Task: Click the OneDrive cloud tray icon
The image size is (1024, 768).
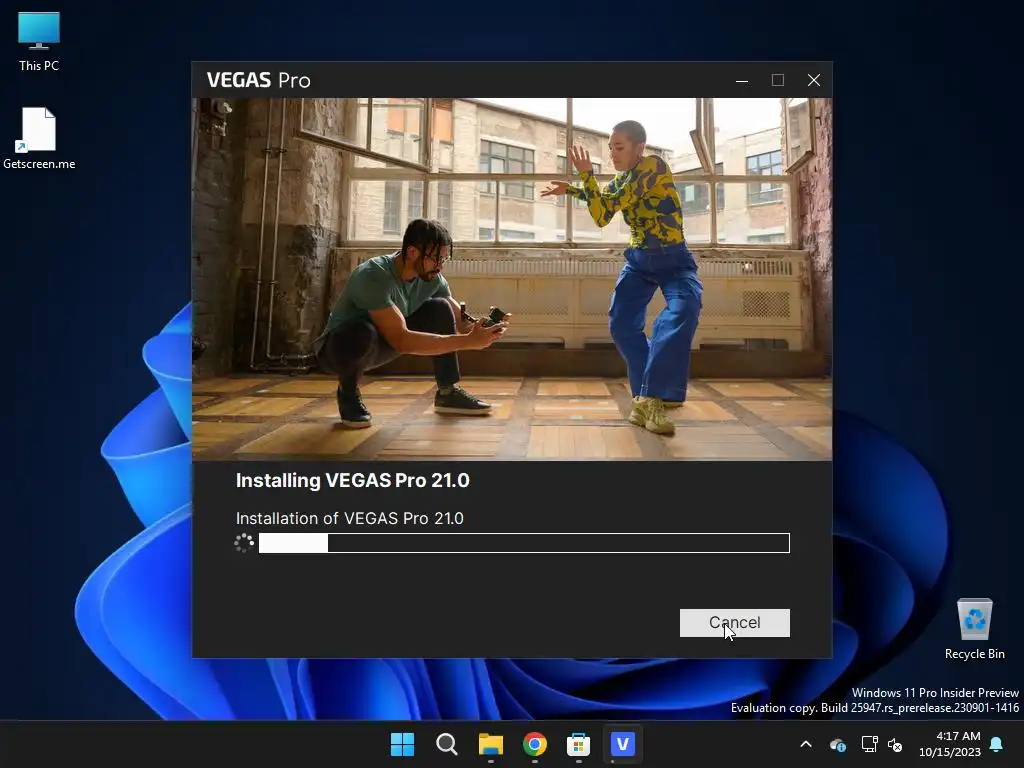Action: coord(838,744)
